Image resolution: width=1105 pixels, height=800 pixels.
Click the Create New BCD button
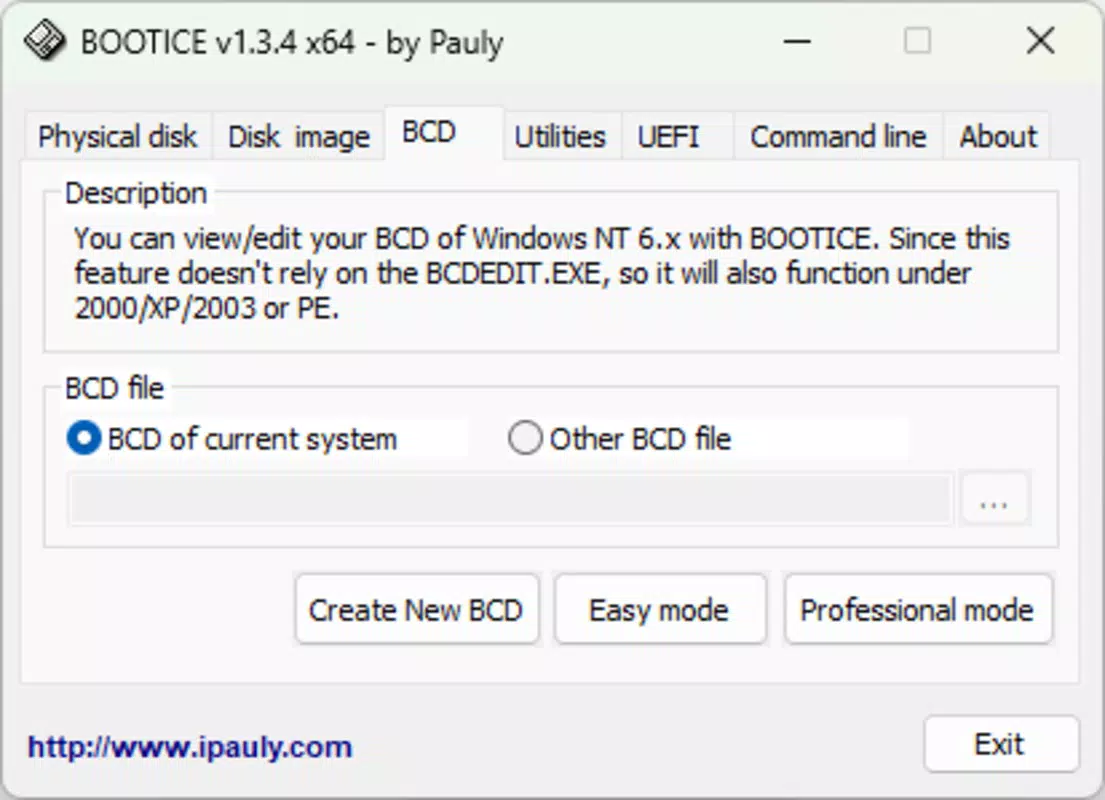416,609
